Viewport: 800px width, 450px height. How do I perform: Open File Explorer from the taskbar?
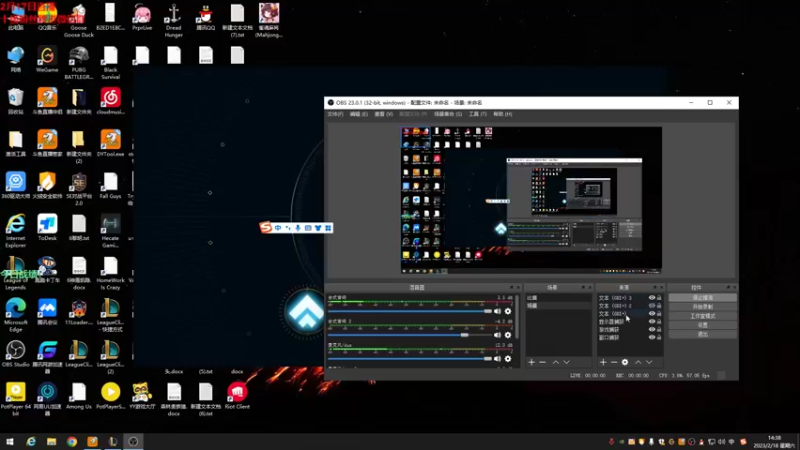pos(52,442)
